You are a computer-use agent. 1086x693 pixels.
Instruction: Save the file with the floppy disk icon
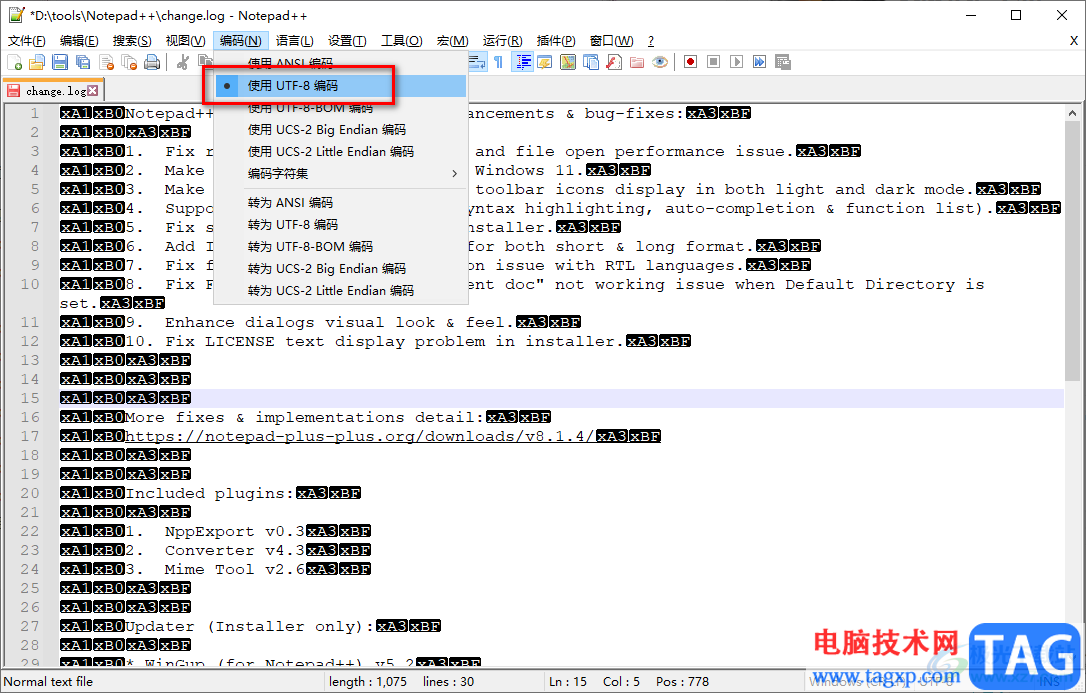tap(60, 62)
